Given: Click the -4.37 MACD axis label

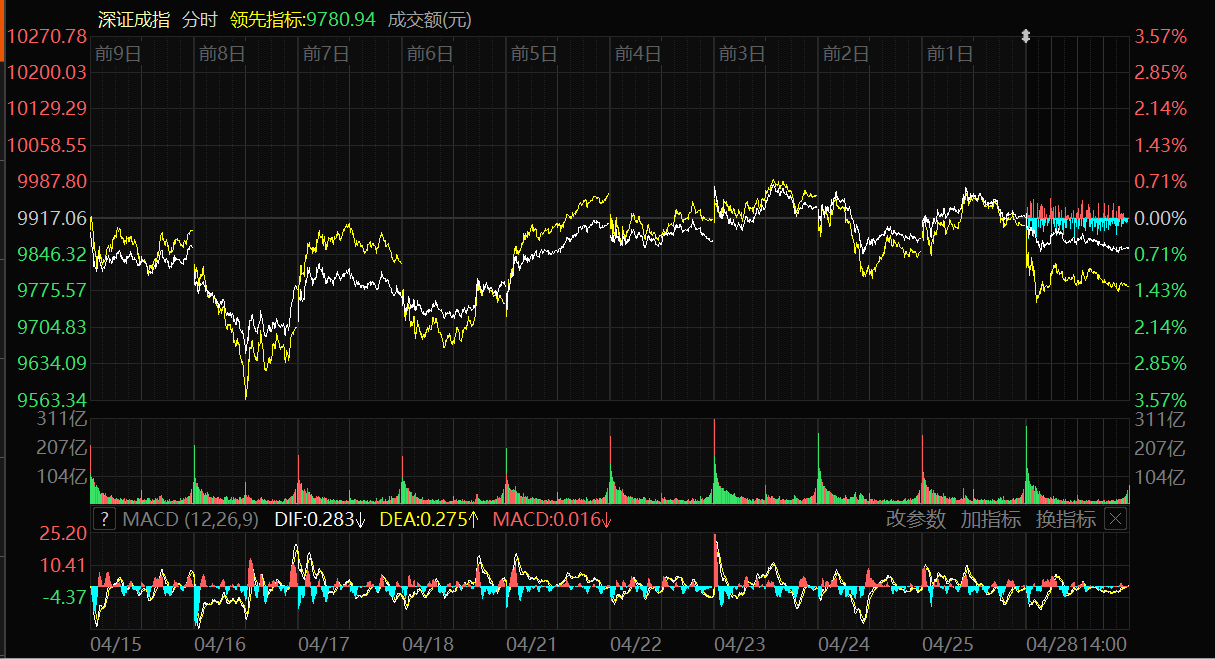Looking at the screenshot, I should [x=62, y=597].
